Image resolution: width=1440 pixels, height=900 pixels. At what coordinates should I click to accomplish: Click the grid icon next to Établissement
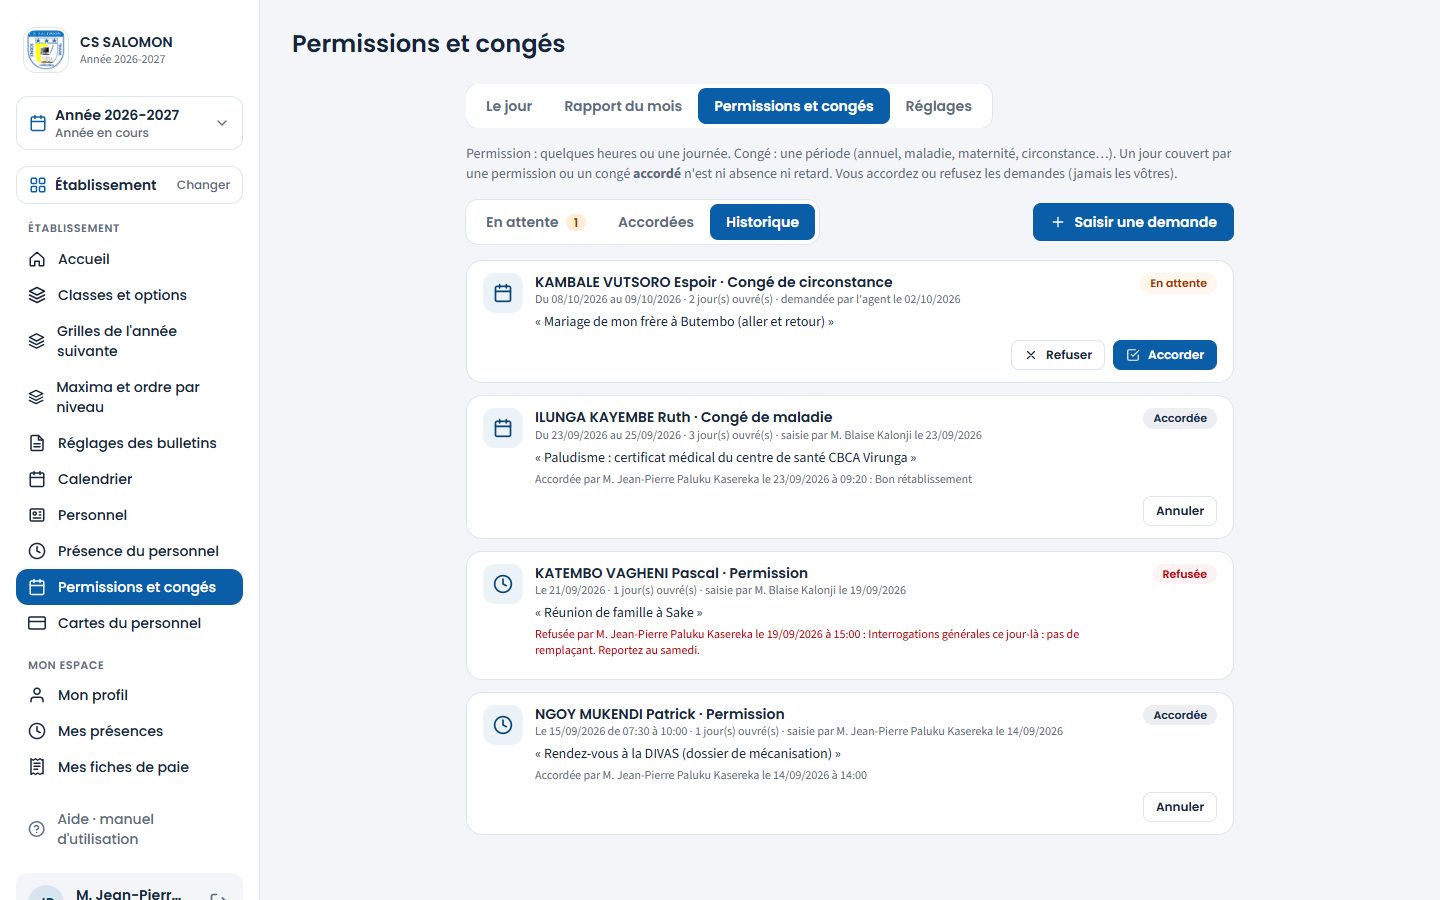tap(38, 185)
